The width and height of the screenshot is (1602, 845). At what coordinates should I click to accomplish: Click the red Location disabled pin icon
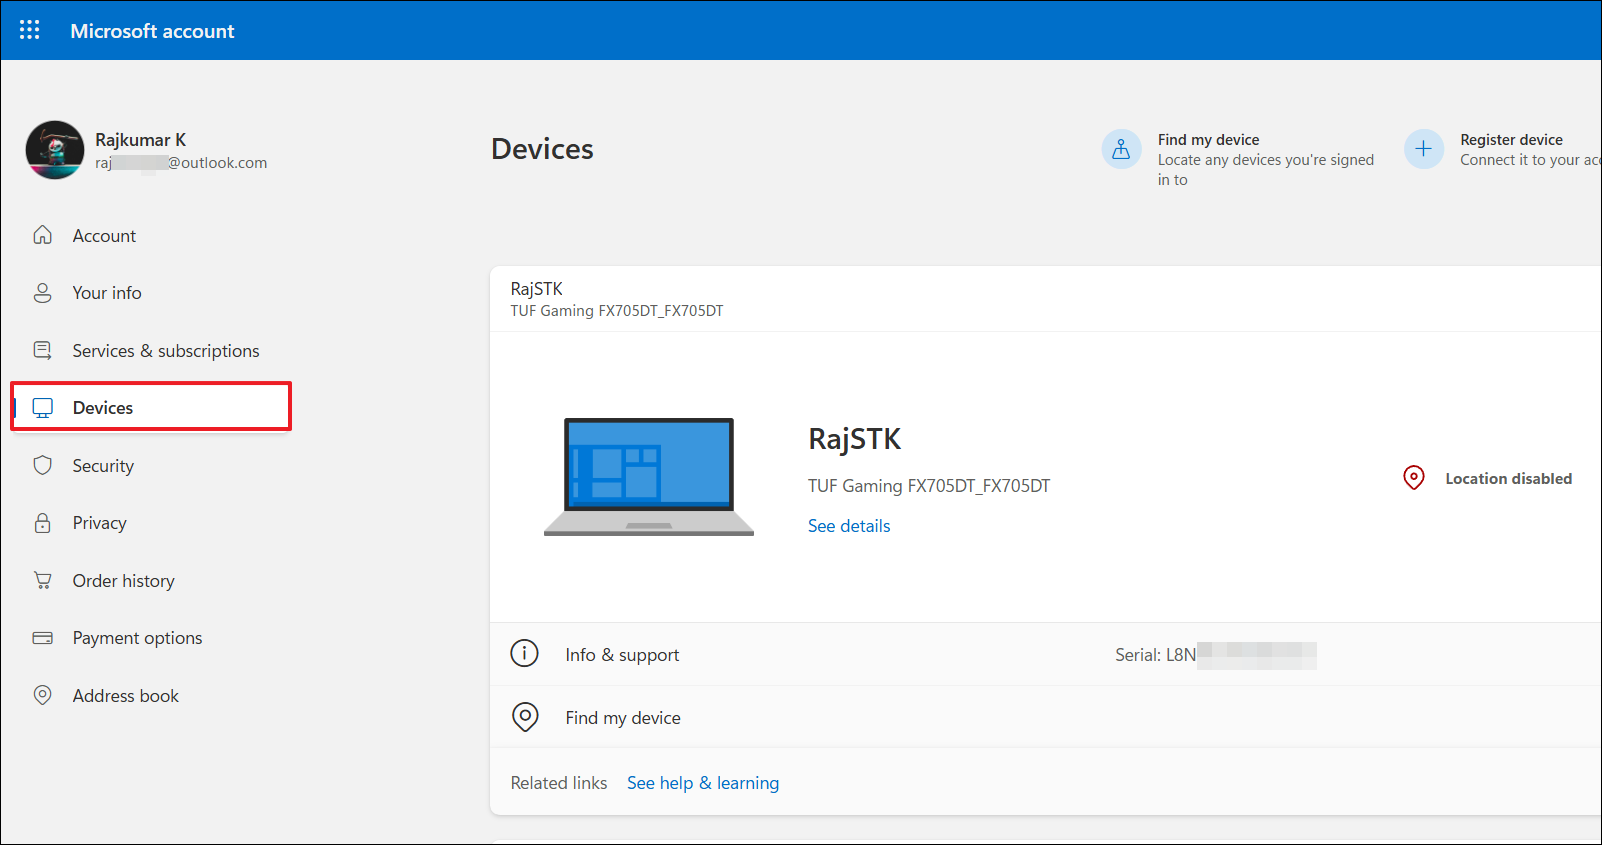(x=1413, y=478)
